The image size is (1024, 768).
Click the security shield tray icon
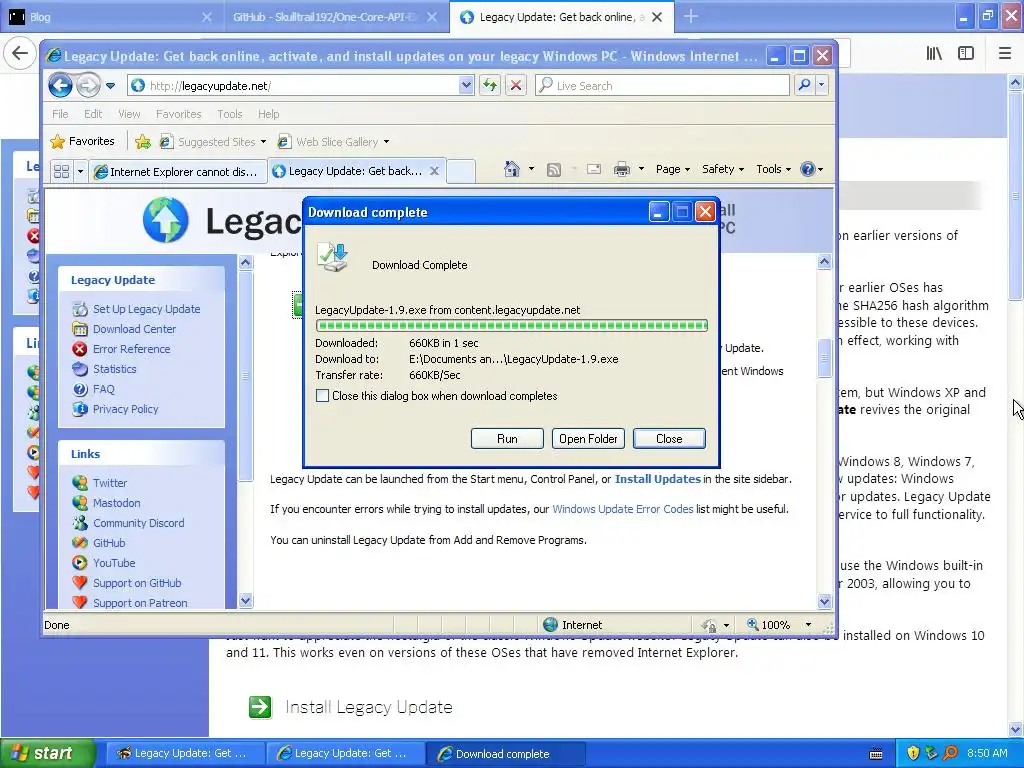click(913, 753)
